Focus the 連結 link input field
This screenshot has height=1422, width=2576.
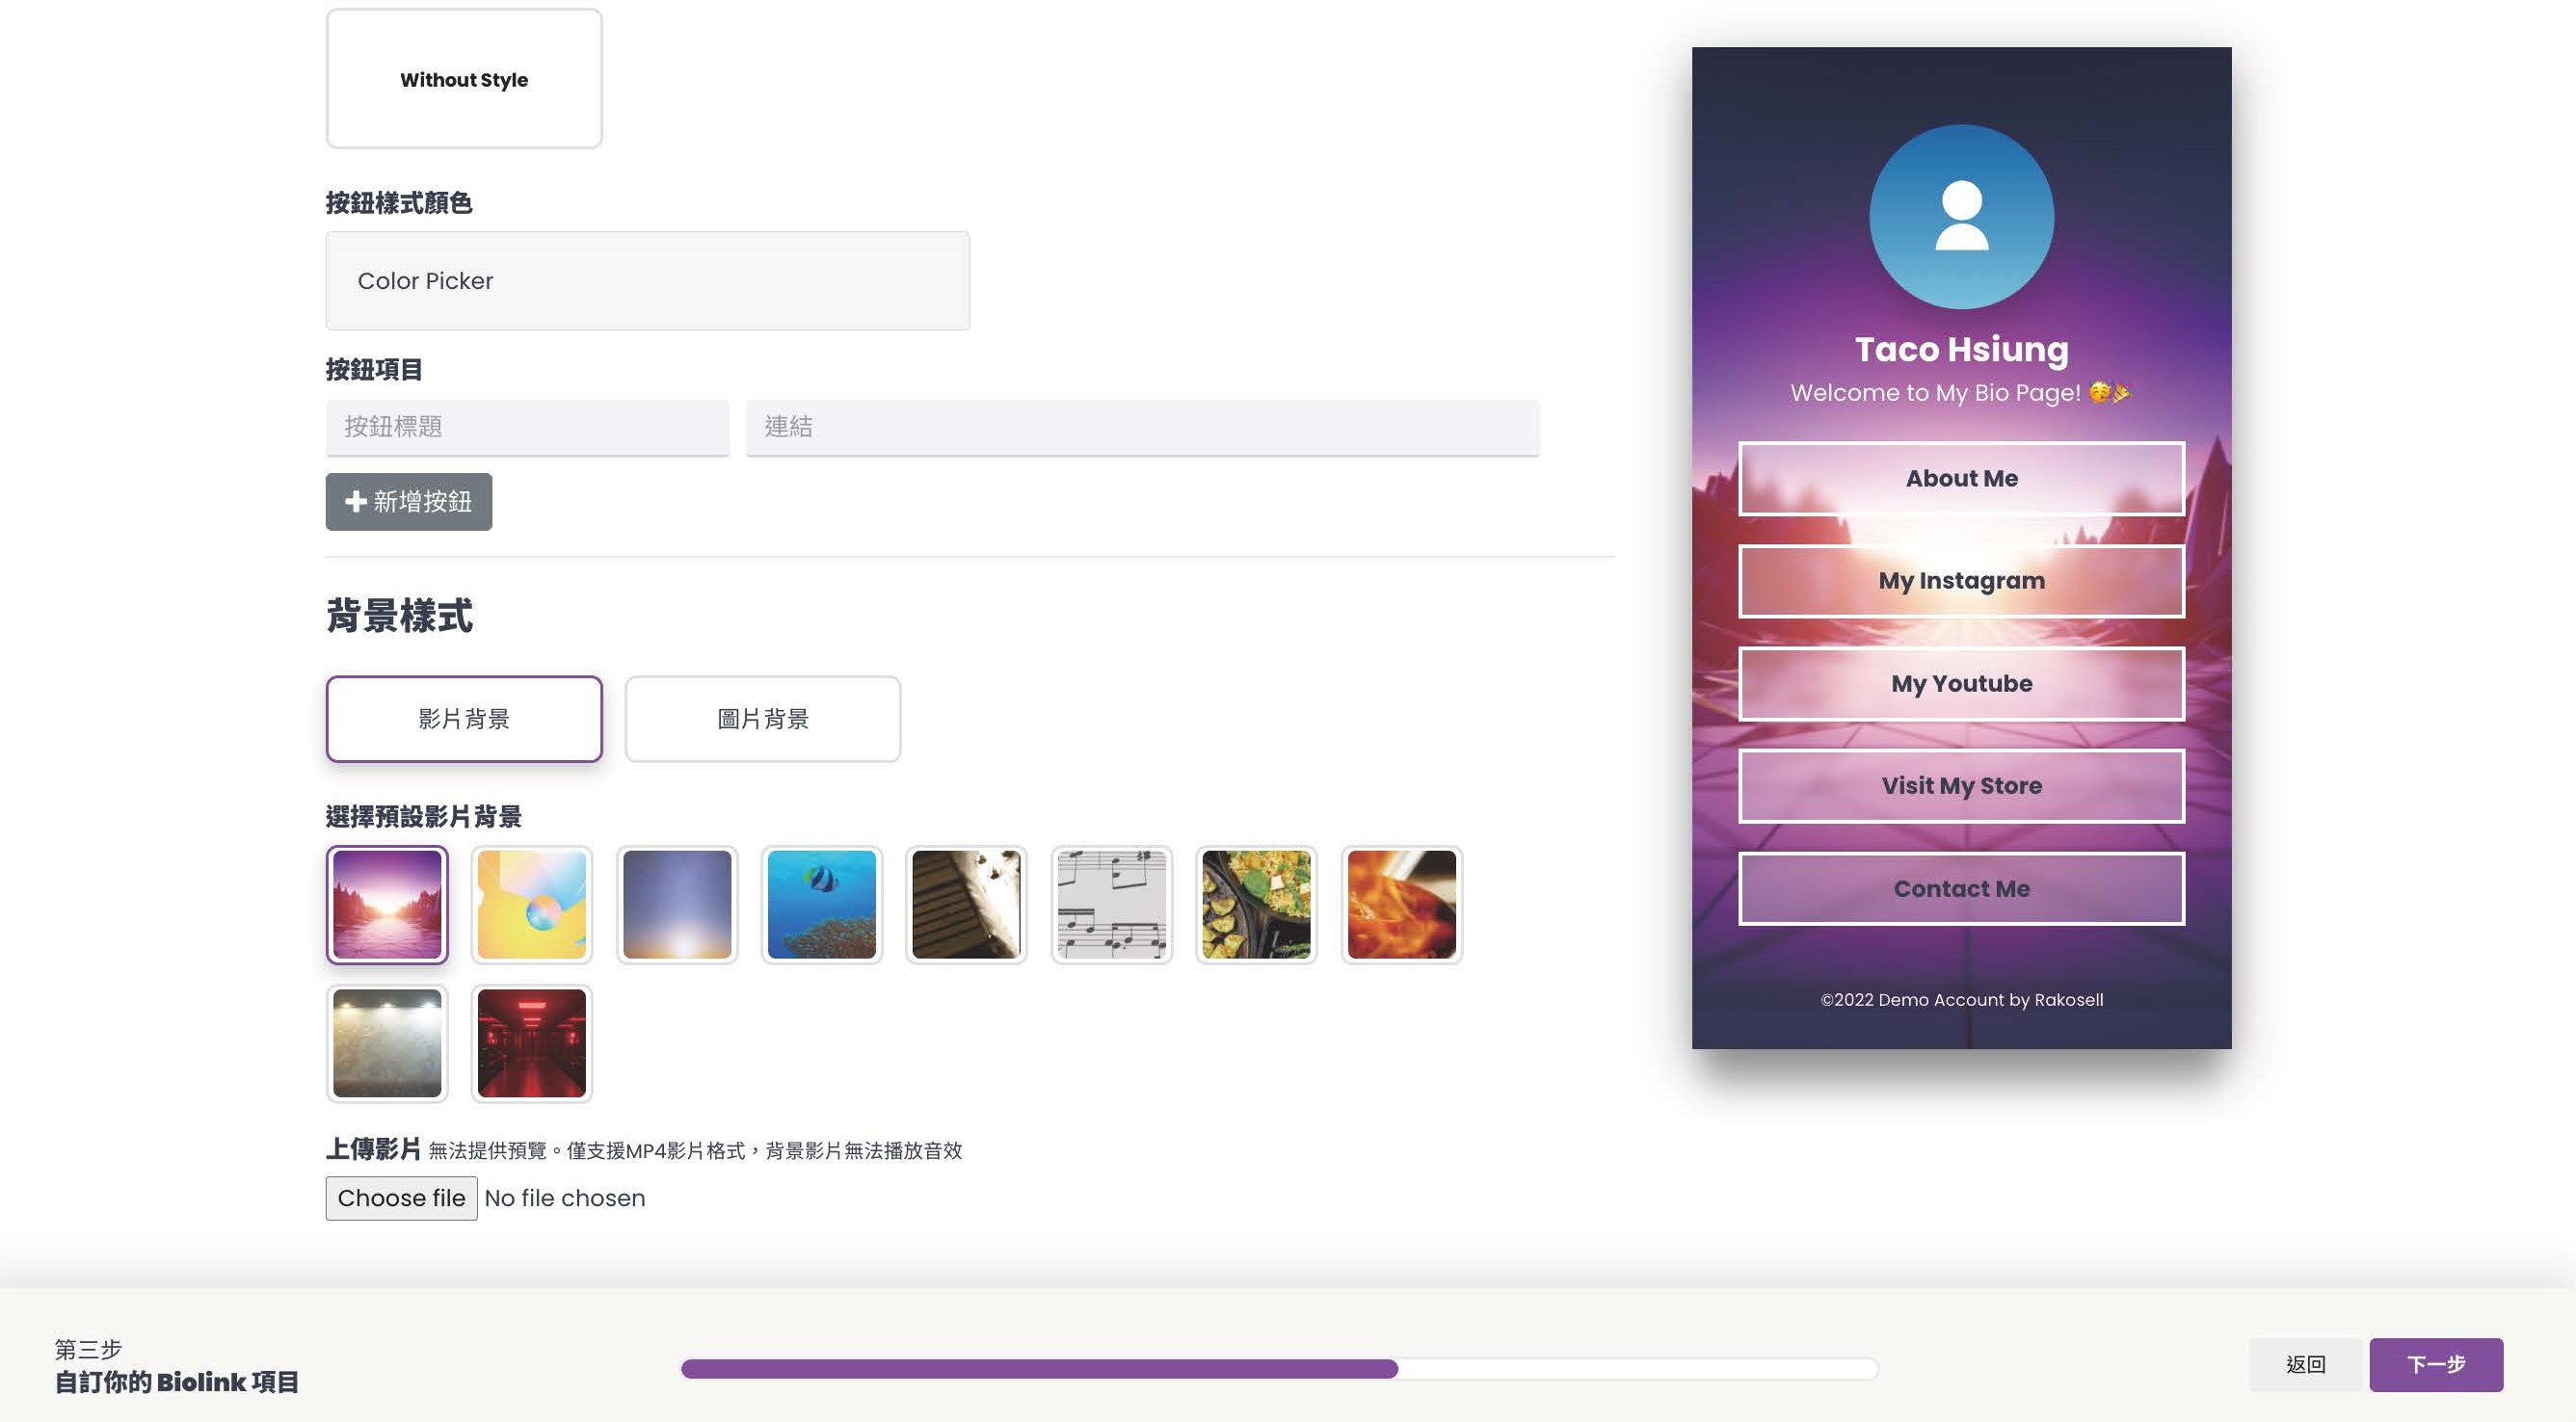[1143, 427]
